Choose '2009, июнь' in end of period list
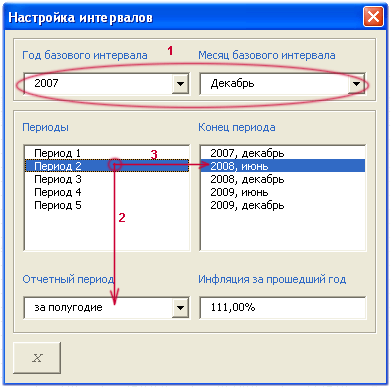391x388 pixels. click(x=283, y=192)
